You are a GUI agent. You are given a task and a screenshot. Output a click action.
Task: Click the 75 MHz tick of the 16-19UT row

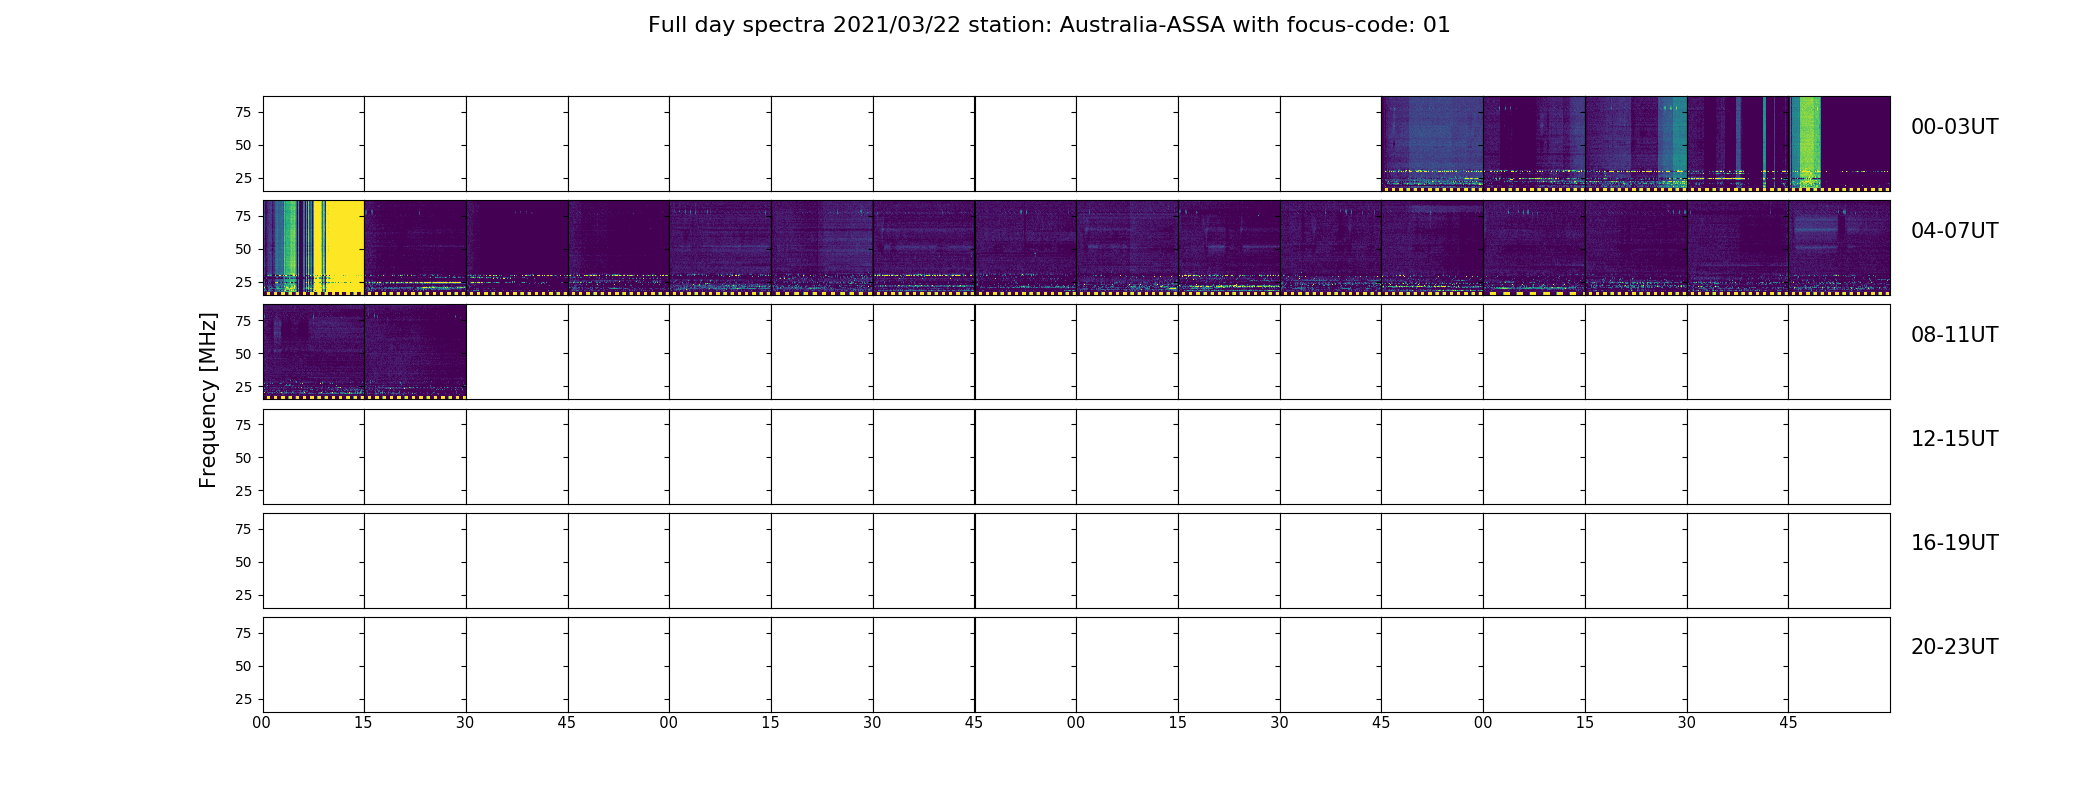pyautogui.click(x=243, y=529)
